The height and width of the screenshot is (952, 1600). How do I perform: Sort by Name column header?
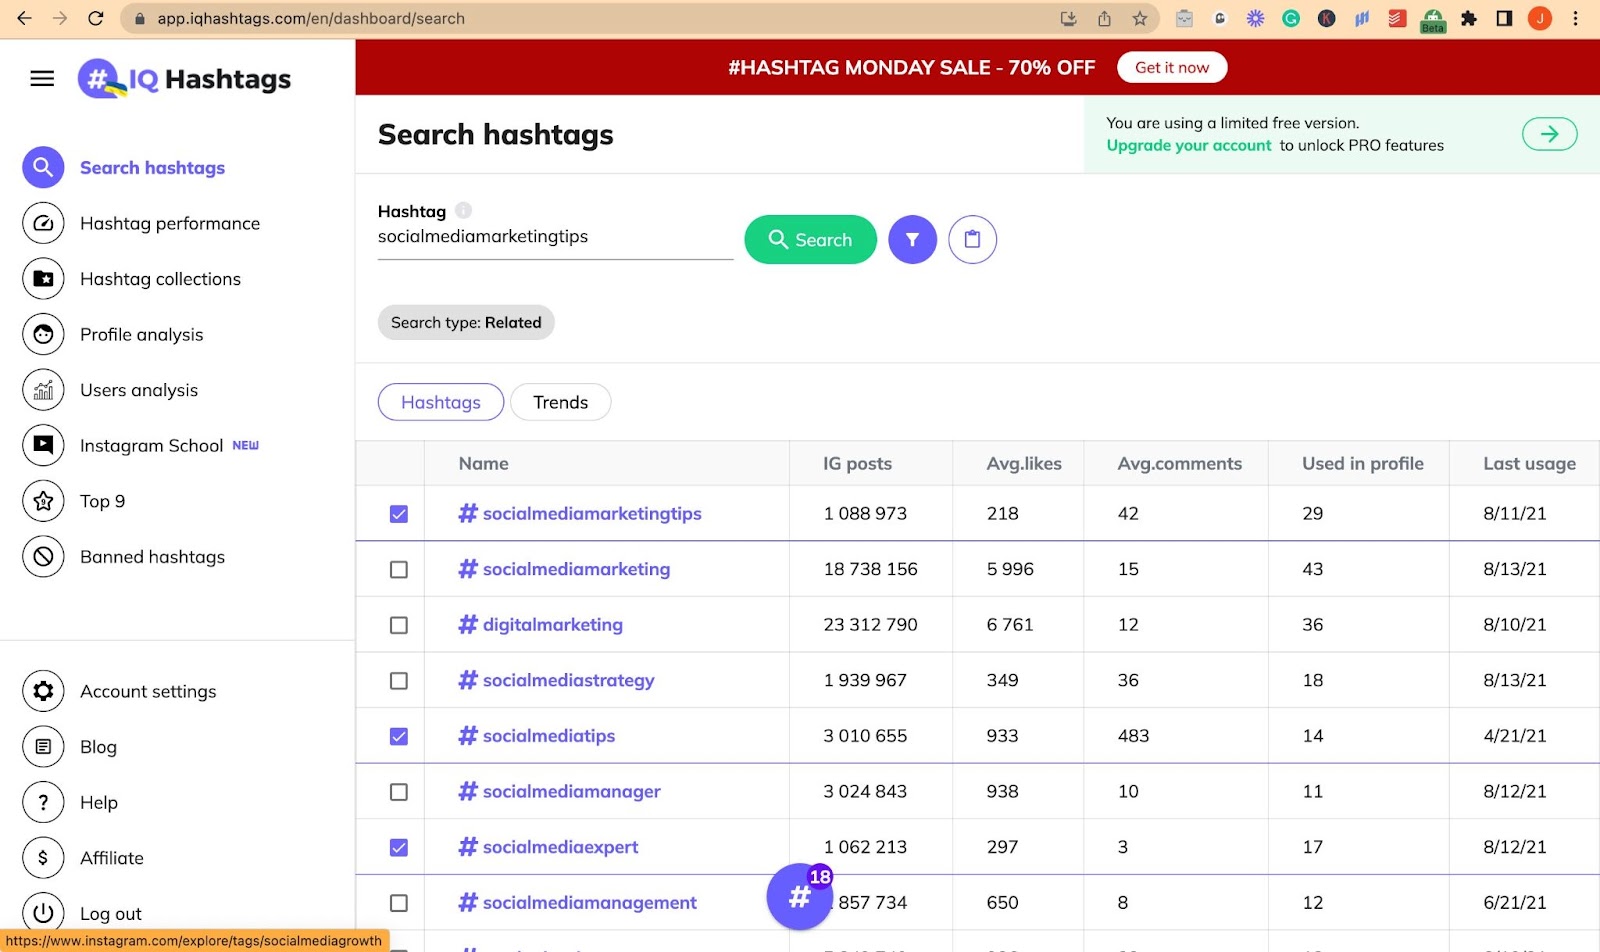pos(484,463)
